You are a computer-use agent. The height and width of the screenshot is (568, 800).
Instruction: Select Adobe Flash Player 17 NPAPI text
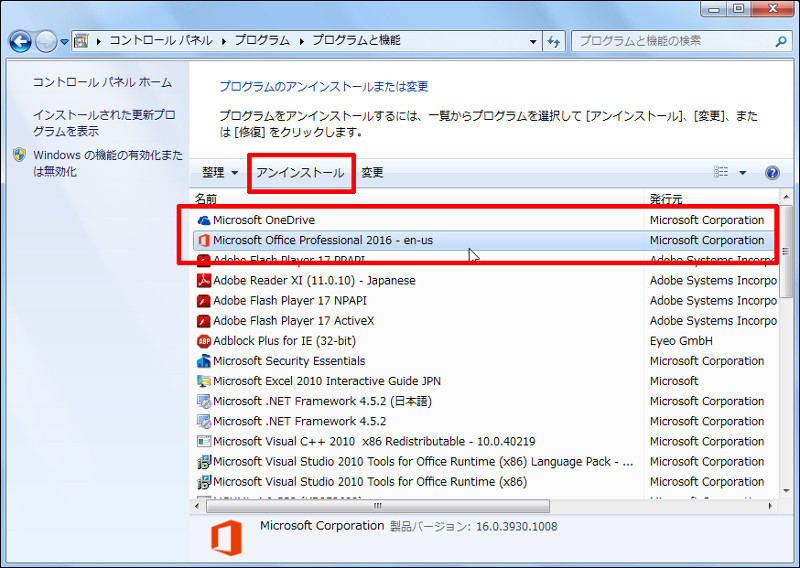(290, 301)
